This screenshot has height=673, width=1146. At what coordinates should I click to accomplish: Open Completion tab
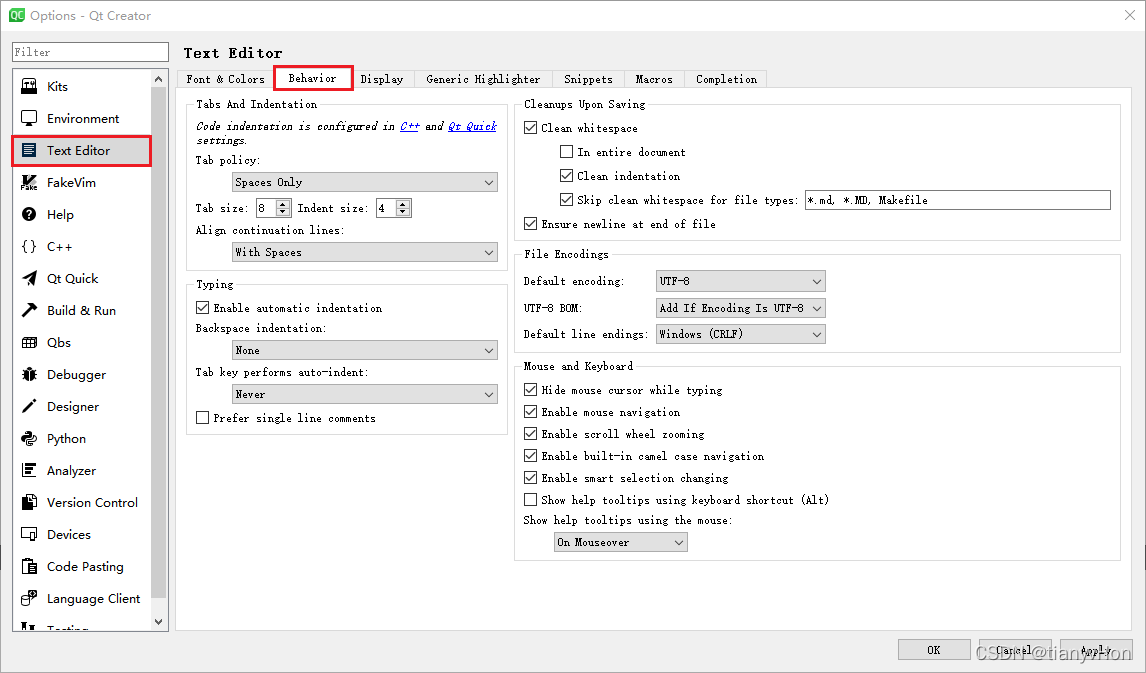726,79
